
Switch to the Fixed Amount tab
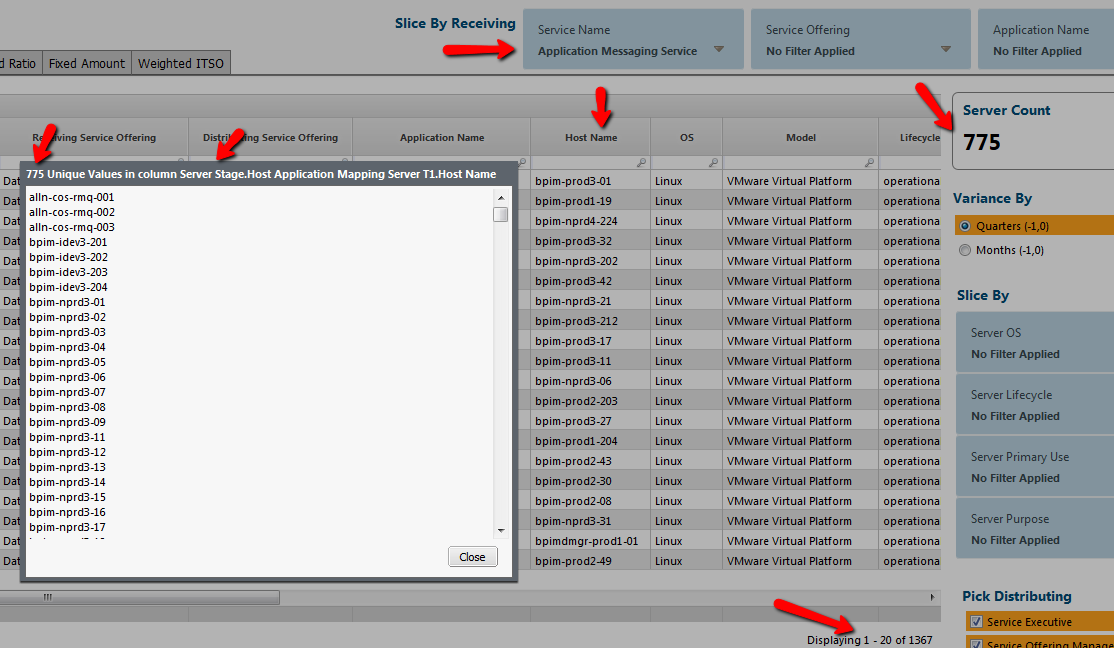point(86,62)
